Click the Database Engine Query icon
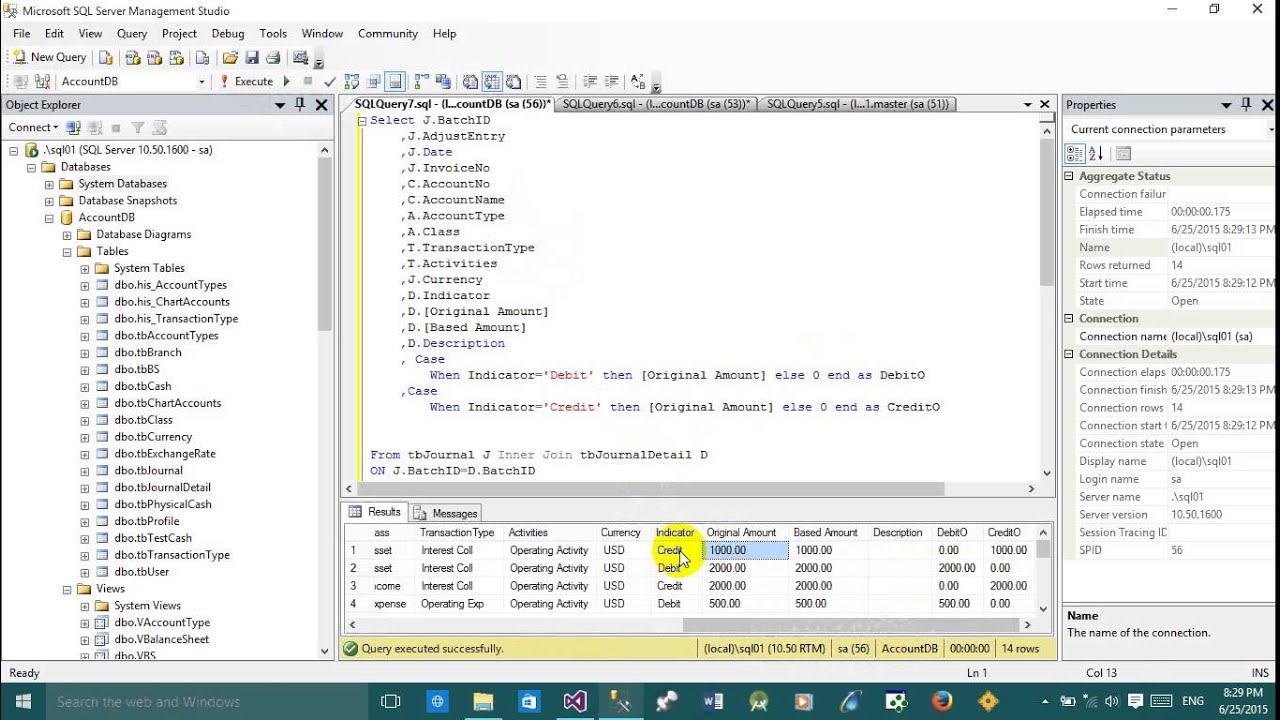The image size is (1280, 720). tap(106, 58)
